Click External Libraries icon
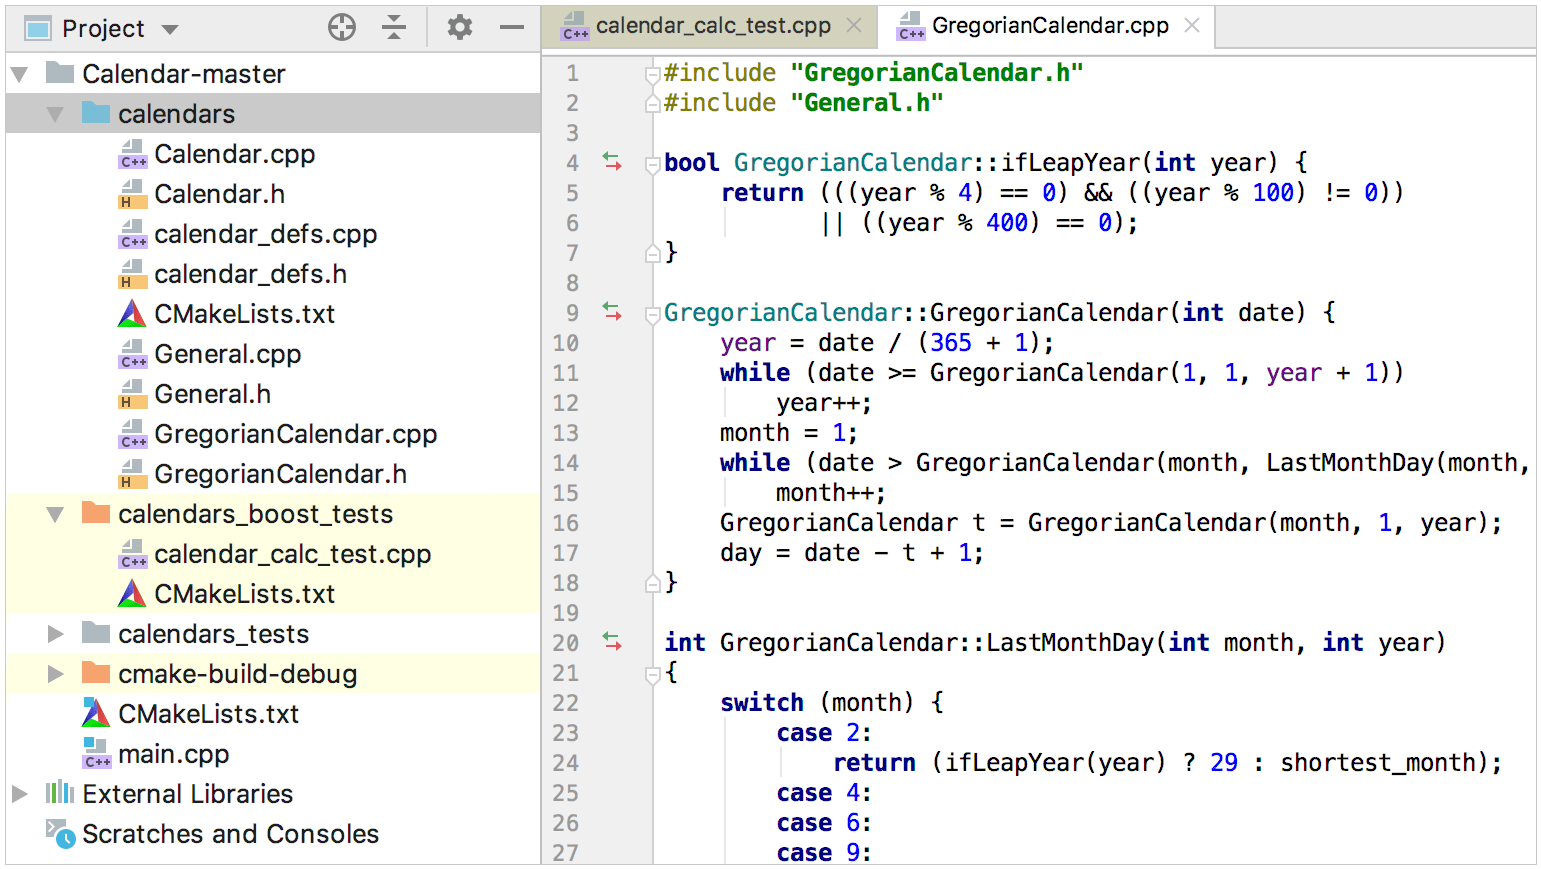 click(60, 793)
